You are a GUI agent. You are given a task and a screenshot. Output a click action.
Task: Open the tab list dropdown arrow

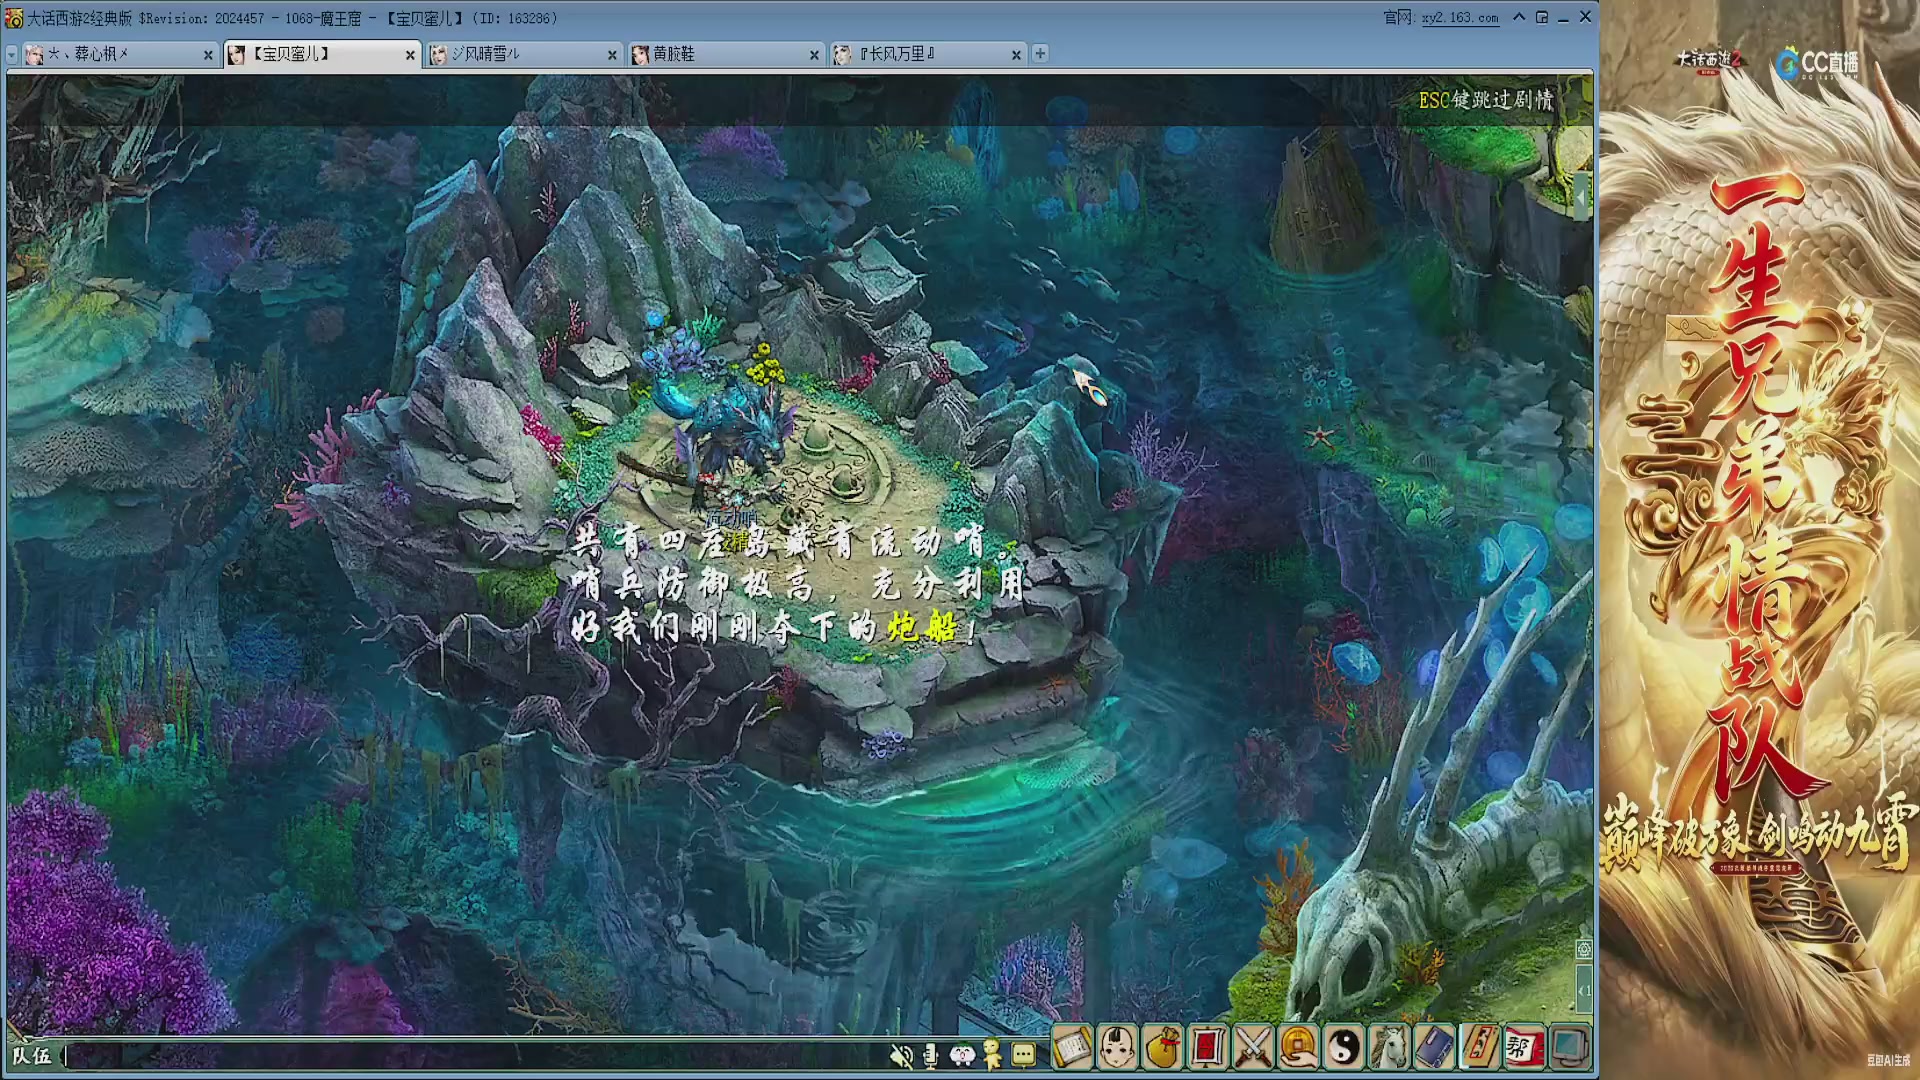point(12,54)
